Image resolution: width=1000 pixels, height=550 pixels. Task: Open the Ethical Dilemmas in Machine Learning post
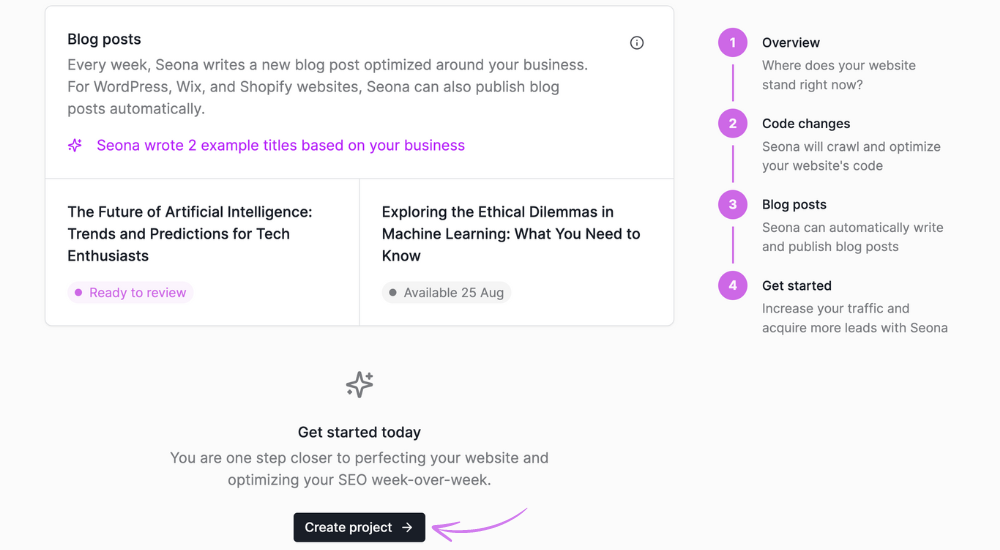click(511, 234)
